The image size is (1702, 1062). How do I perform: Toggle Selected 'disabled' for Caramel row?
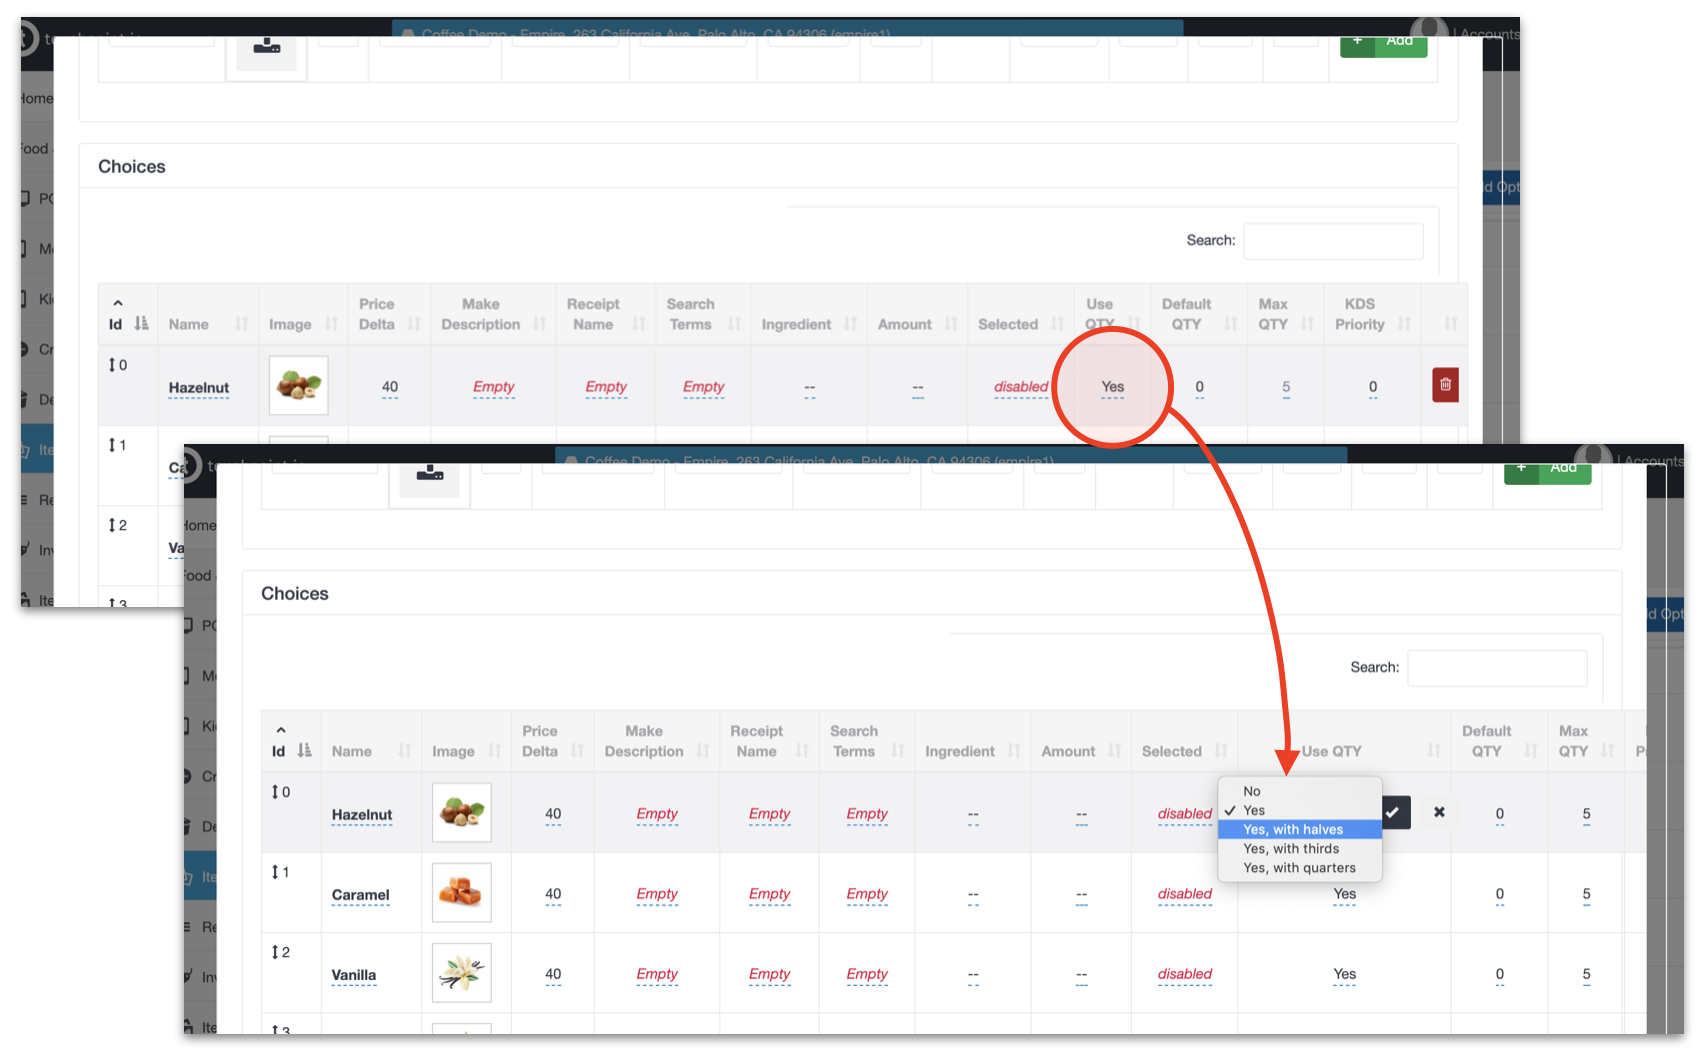[1185, 894]
